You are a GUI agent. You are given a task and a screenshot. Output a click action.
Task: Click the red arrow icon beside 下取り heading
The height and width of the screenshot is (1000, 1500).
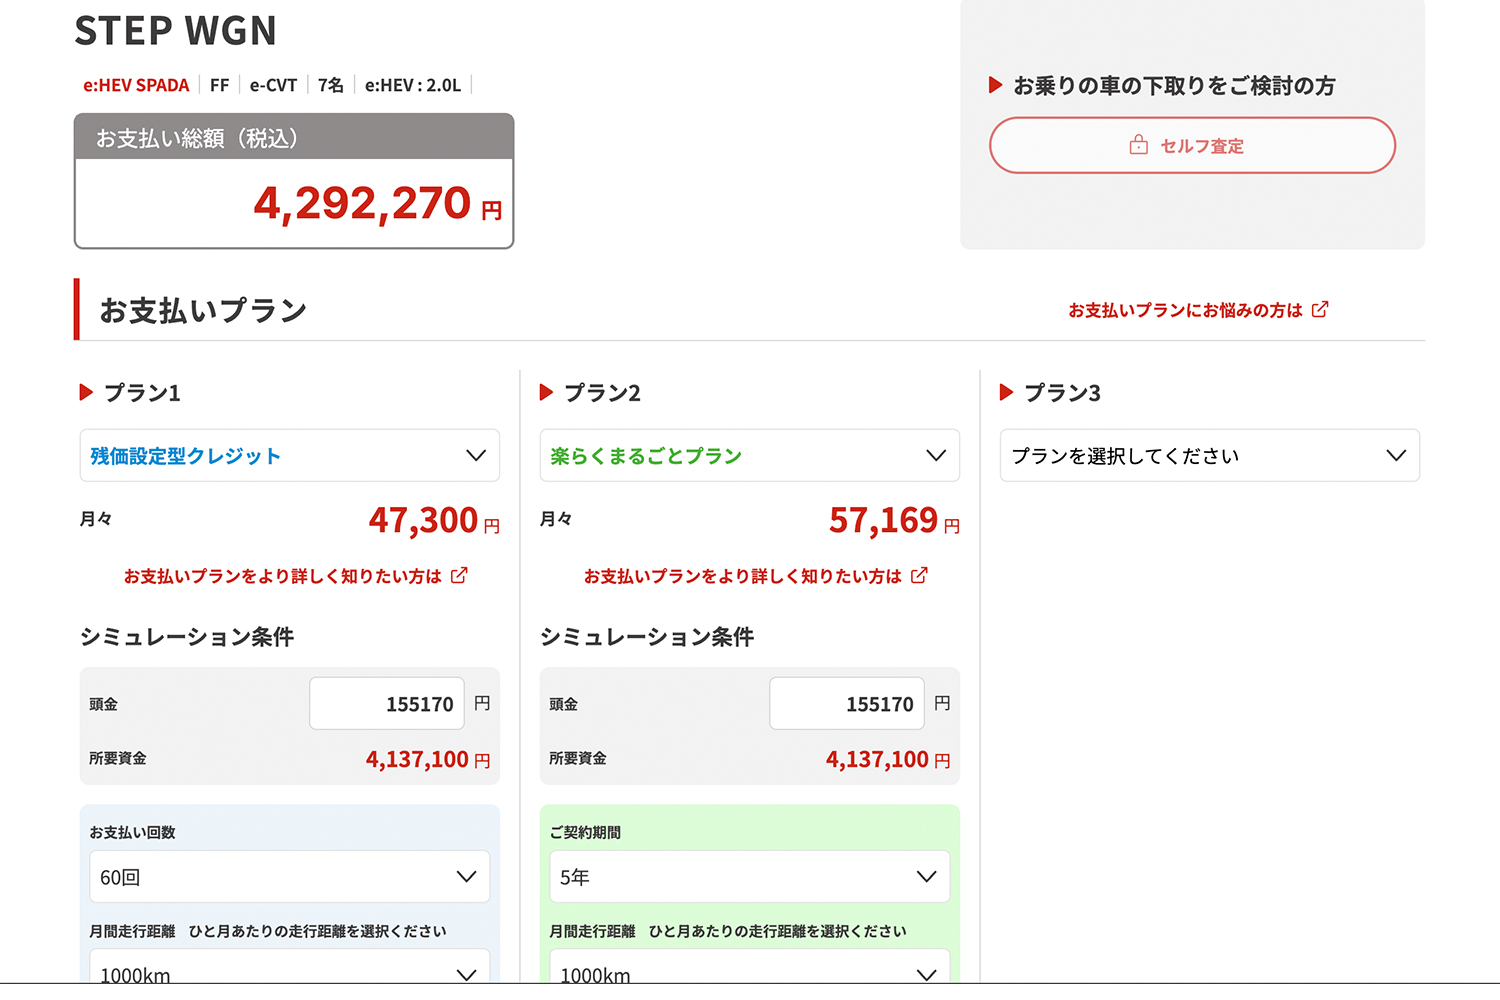click(x=994, y=85)
